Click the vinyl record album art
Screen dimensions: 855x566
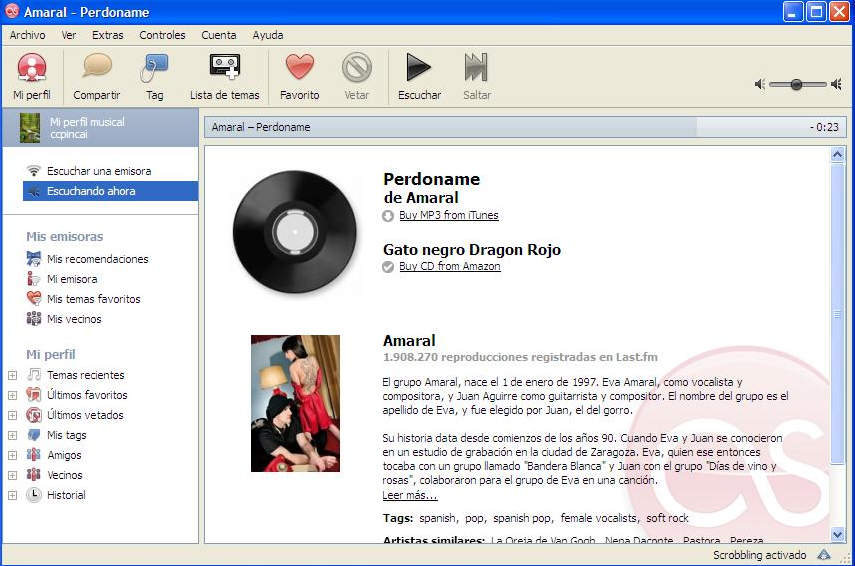tap(295, 232)
